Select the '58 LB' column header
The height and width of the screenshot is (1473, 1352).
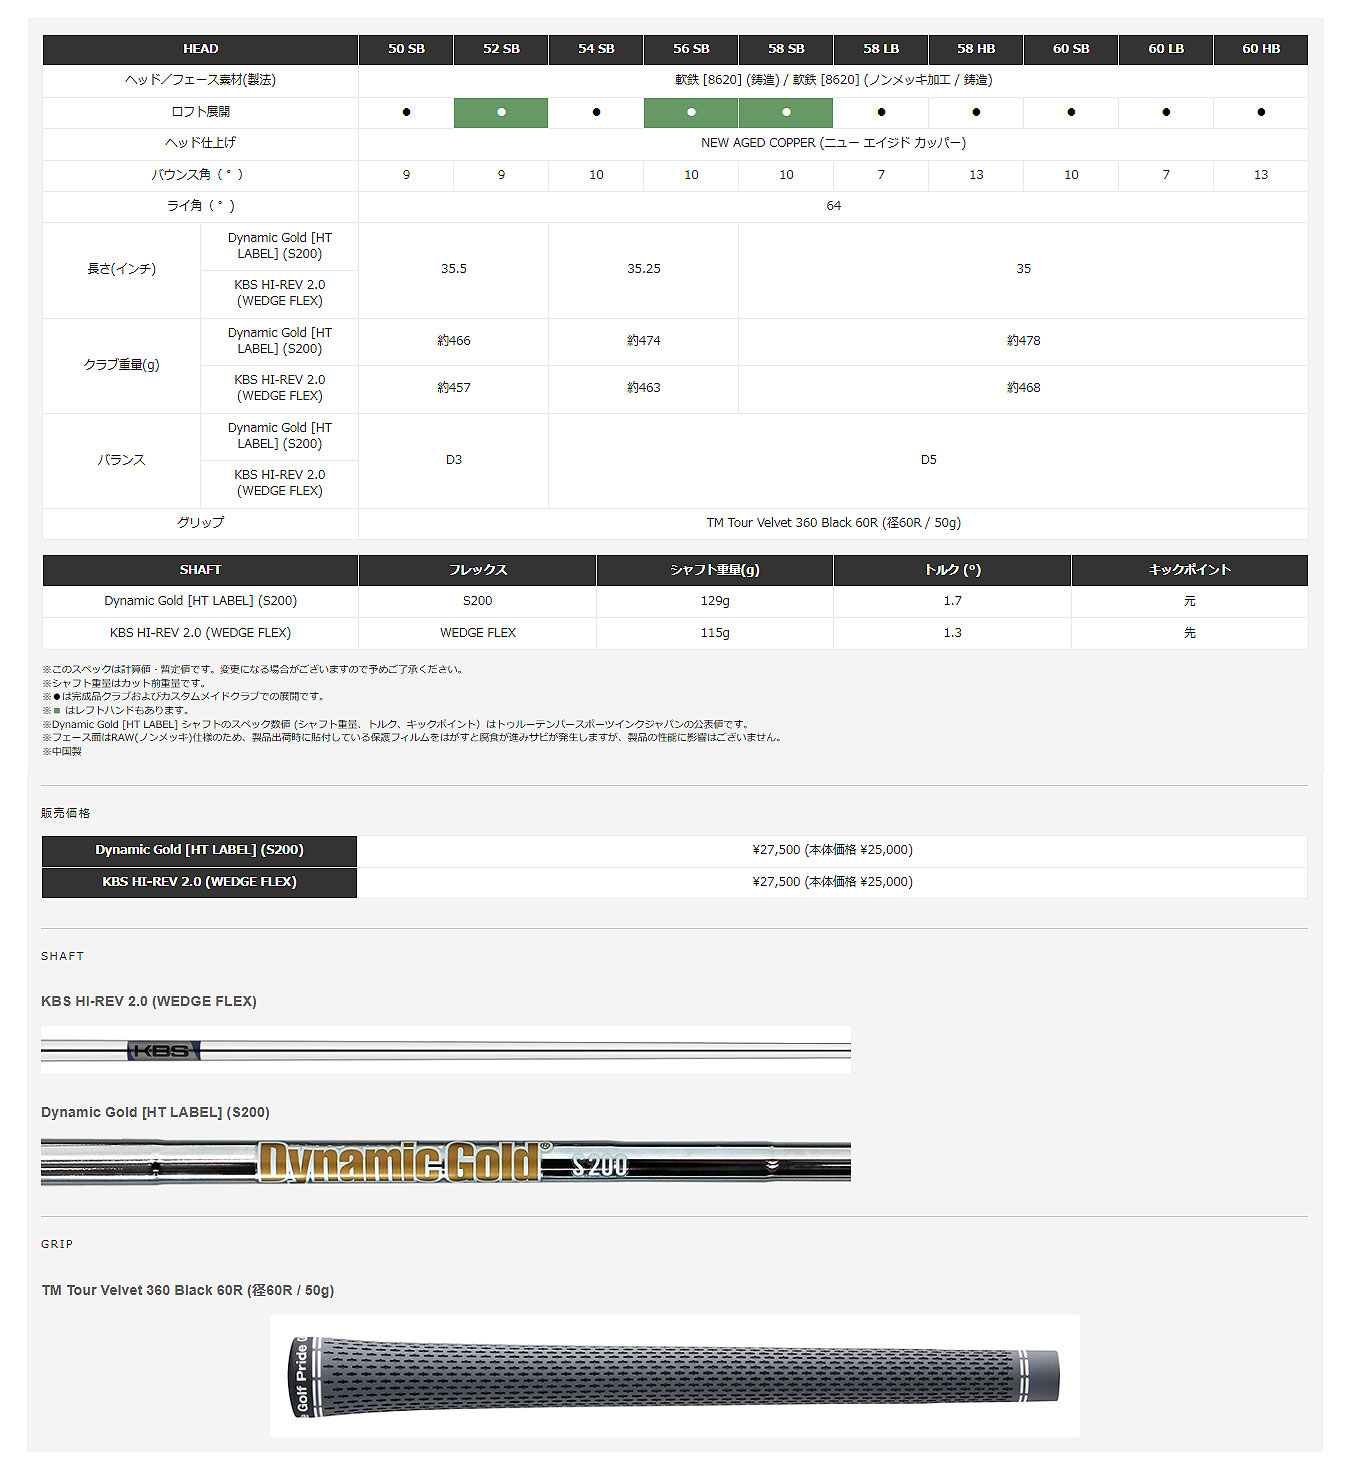pos(881,49)
